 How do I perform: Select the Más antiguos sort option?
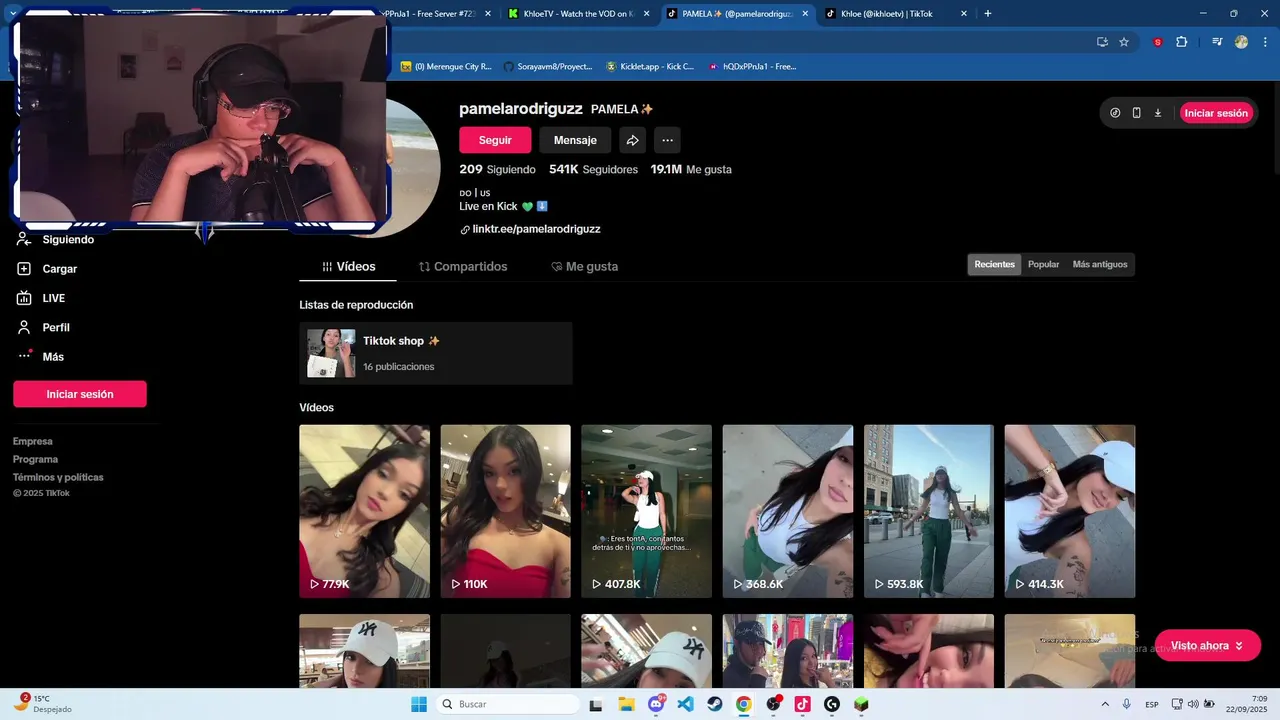(x=1100, y=265)
